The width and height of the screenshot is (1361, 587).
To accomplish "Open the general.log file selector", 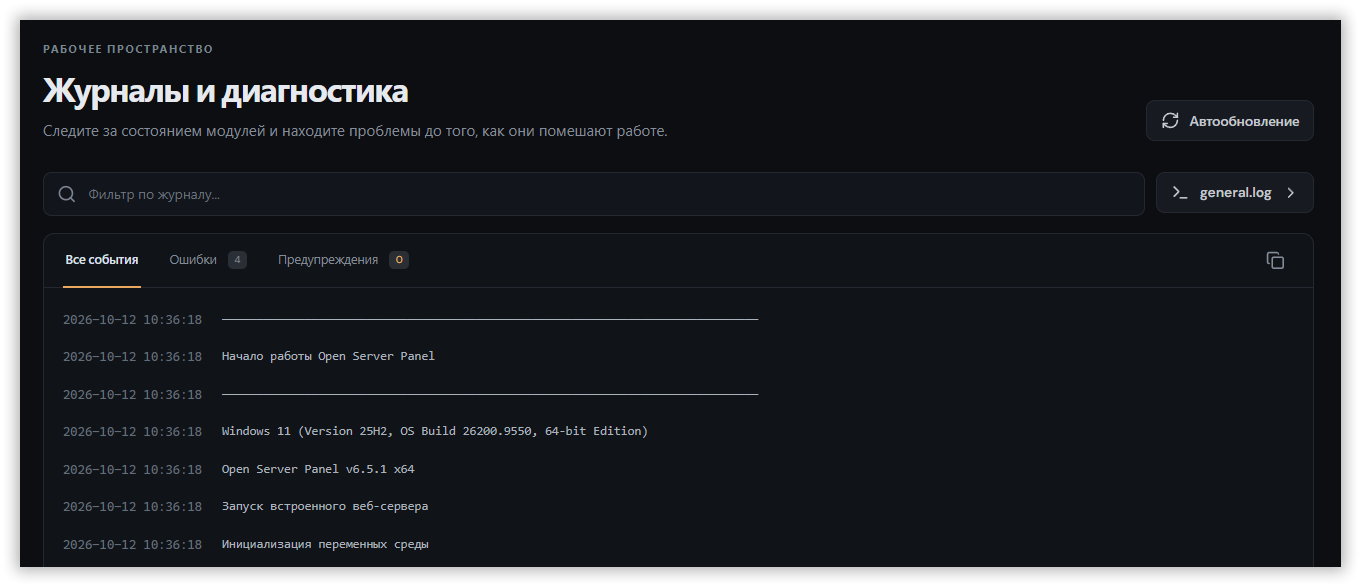I will click(x=1235, y=193).
